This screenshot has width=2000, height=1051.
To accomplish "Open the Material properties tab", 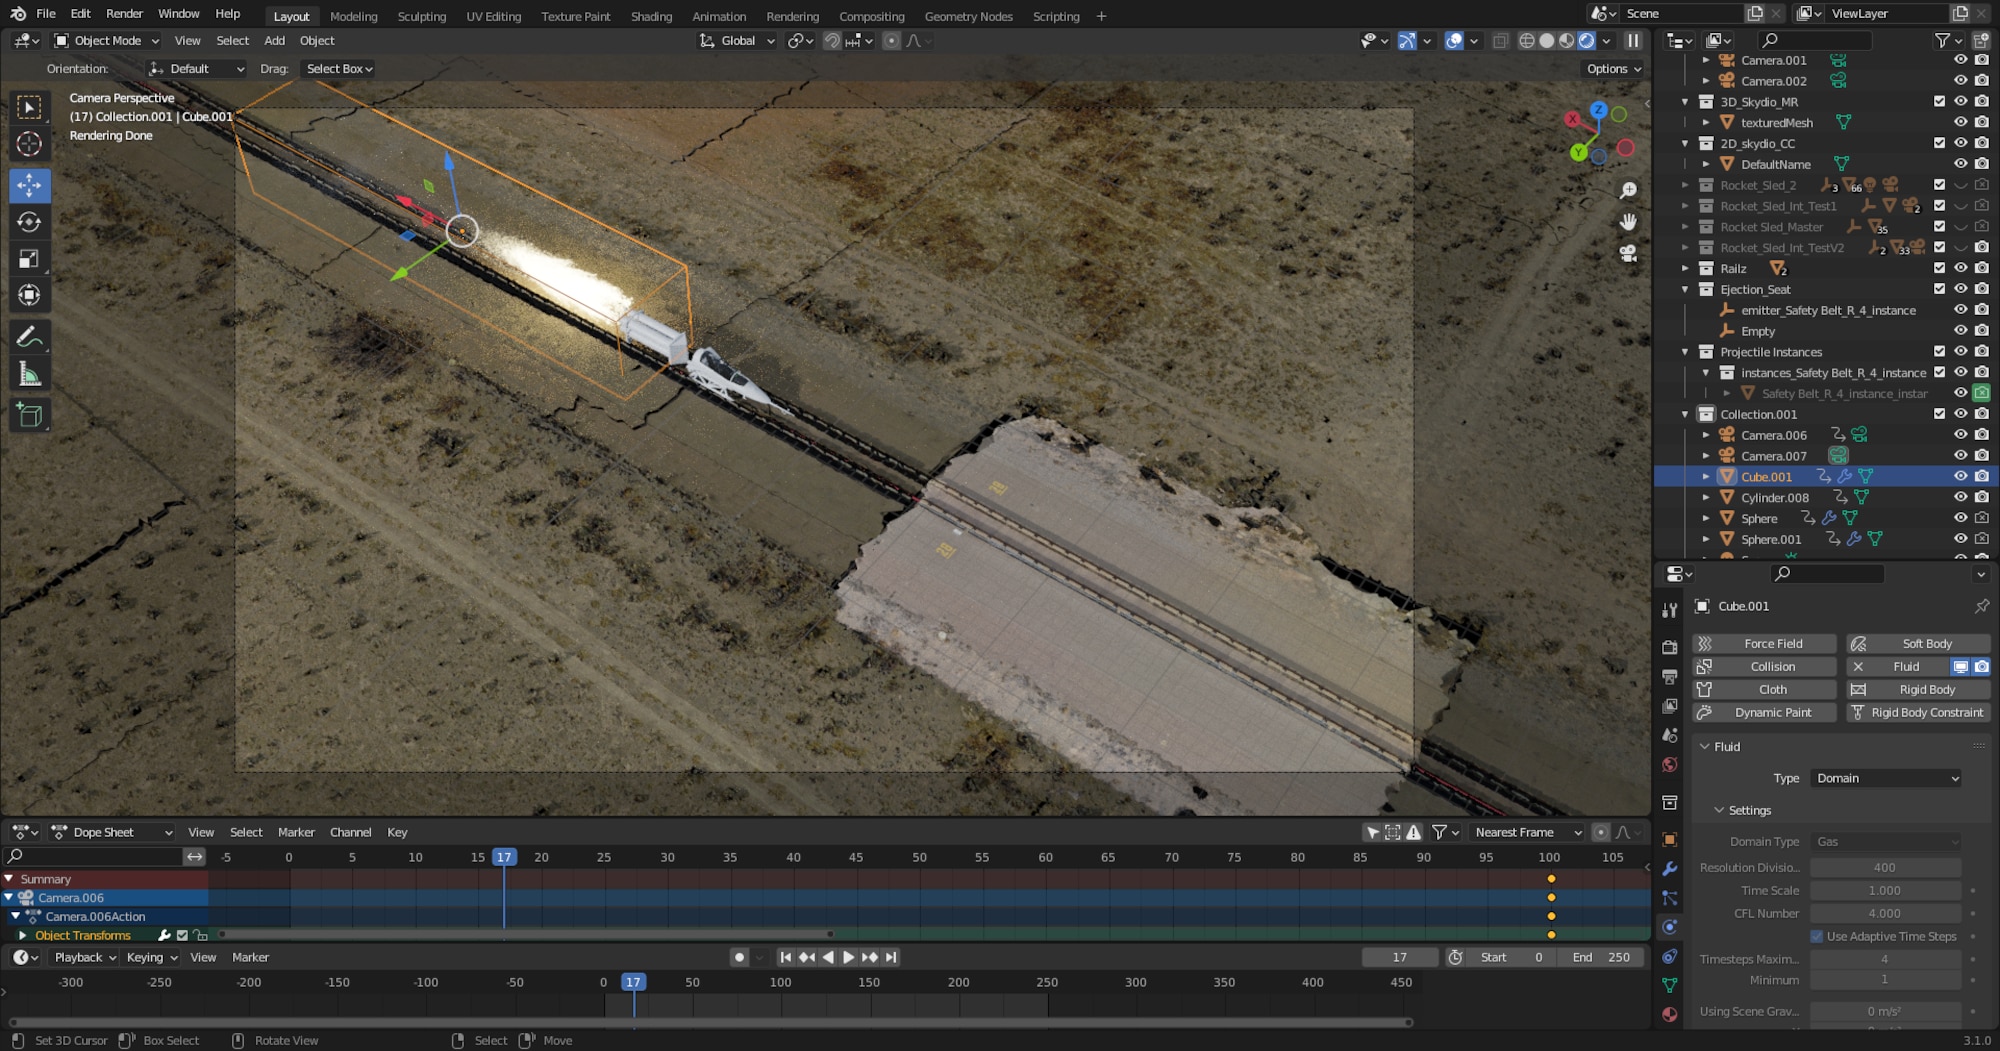I will coord(1669,1014).
